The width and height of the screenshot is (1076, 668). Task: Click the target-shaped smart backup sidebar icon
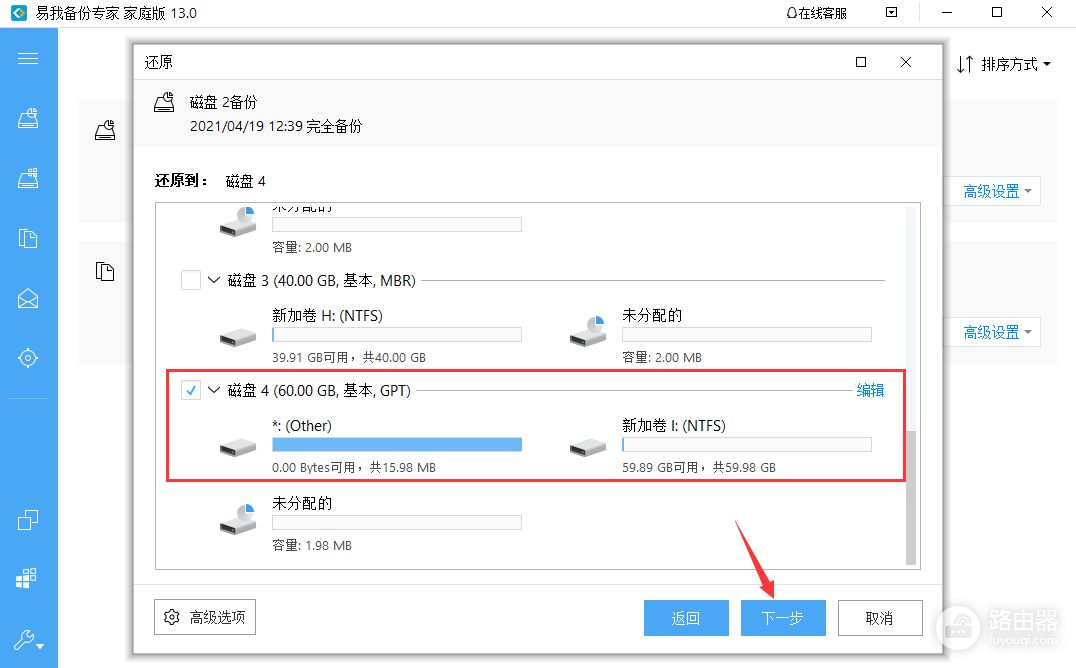28,358
